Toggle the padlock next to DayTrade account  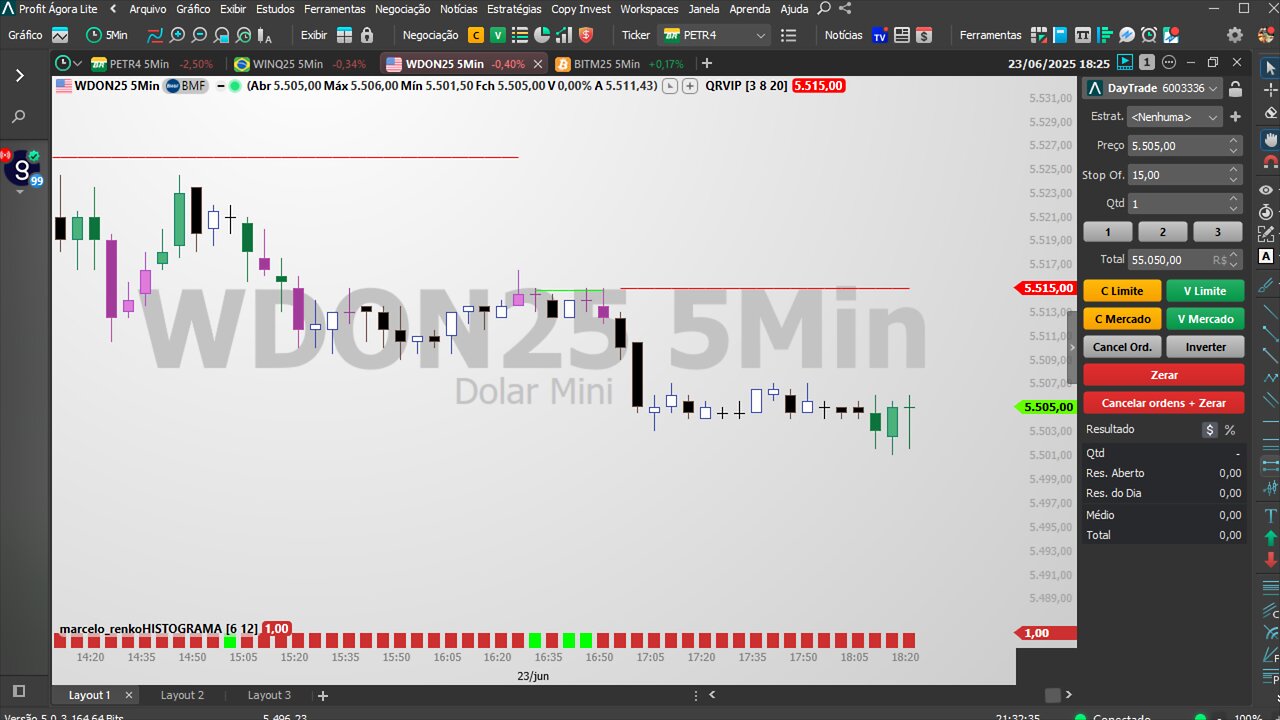[1236, 88]
